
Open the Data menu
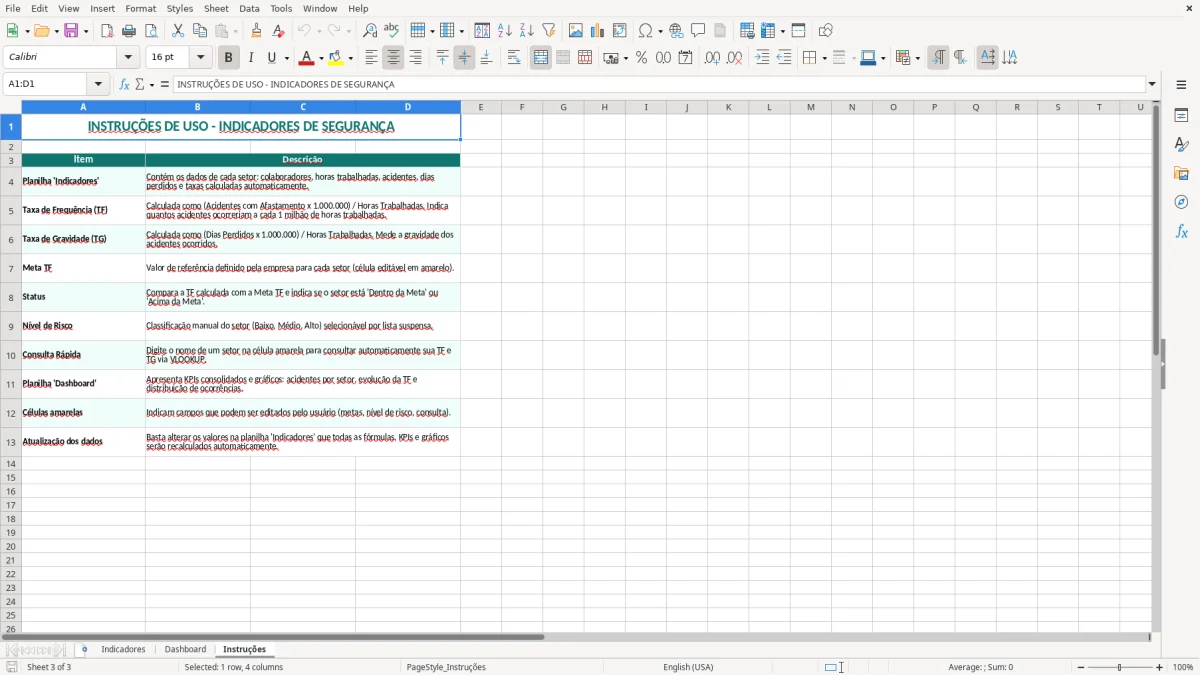tap(249, 8)
